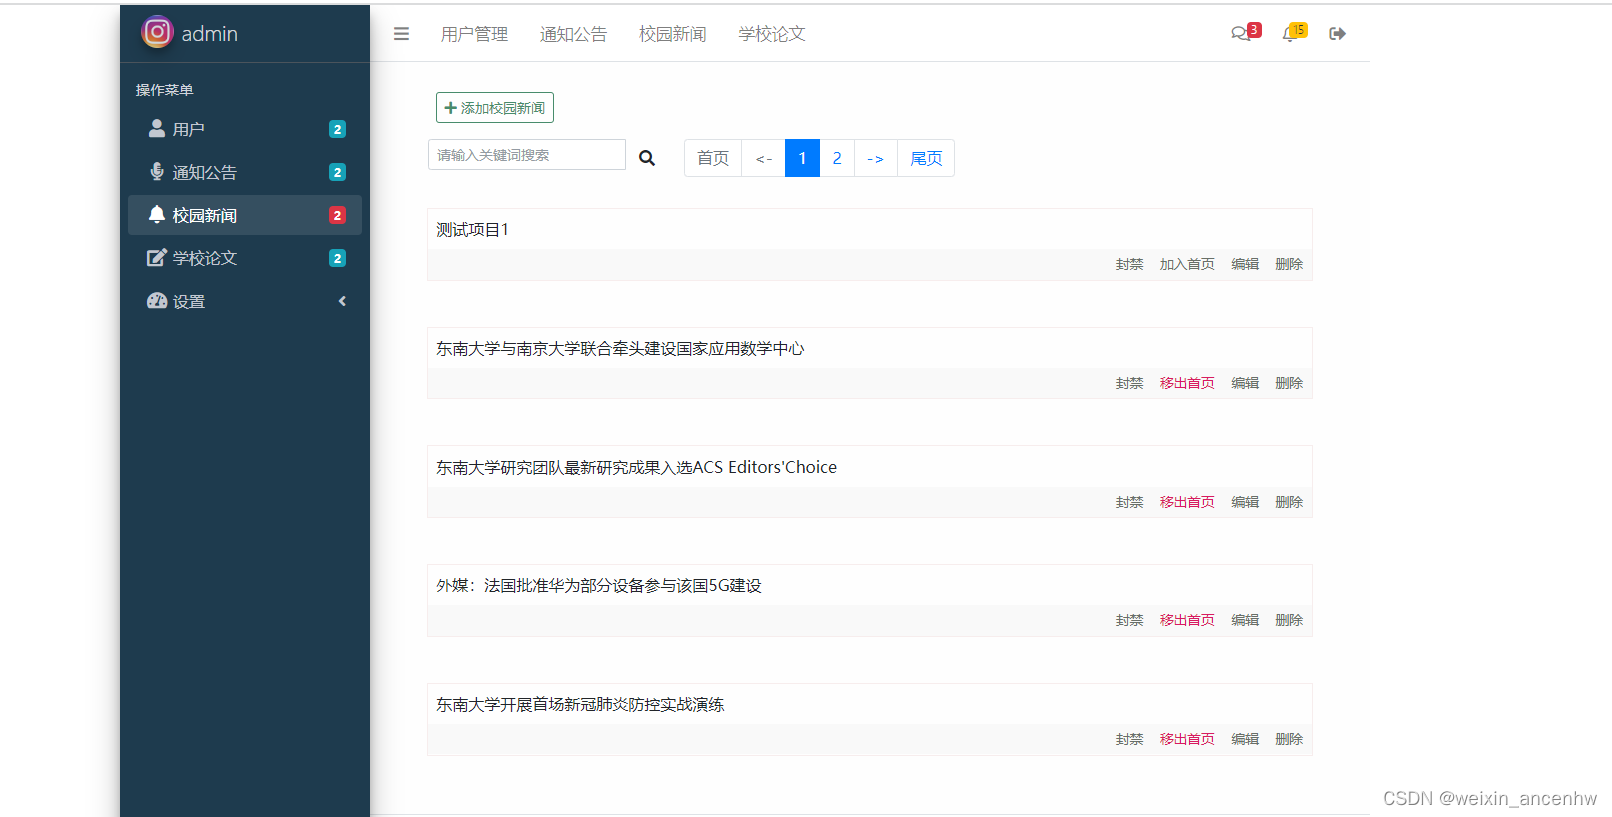Screen dimensions: 1612x817
Task: Click 封禁 for 新冠肺炎防控演练 news
Action: [x=1129, y=739]
